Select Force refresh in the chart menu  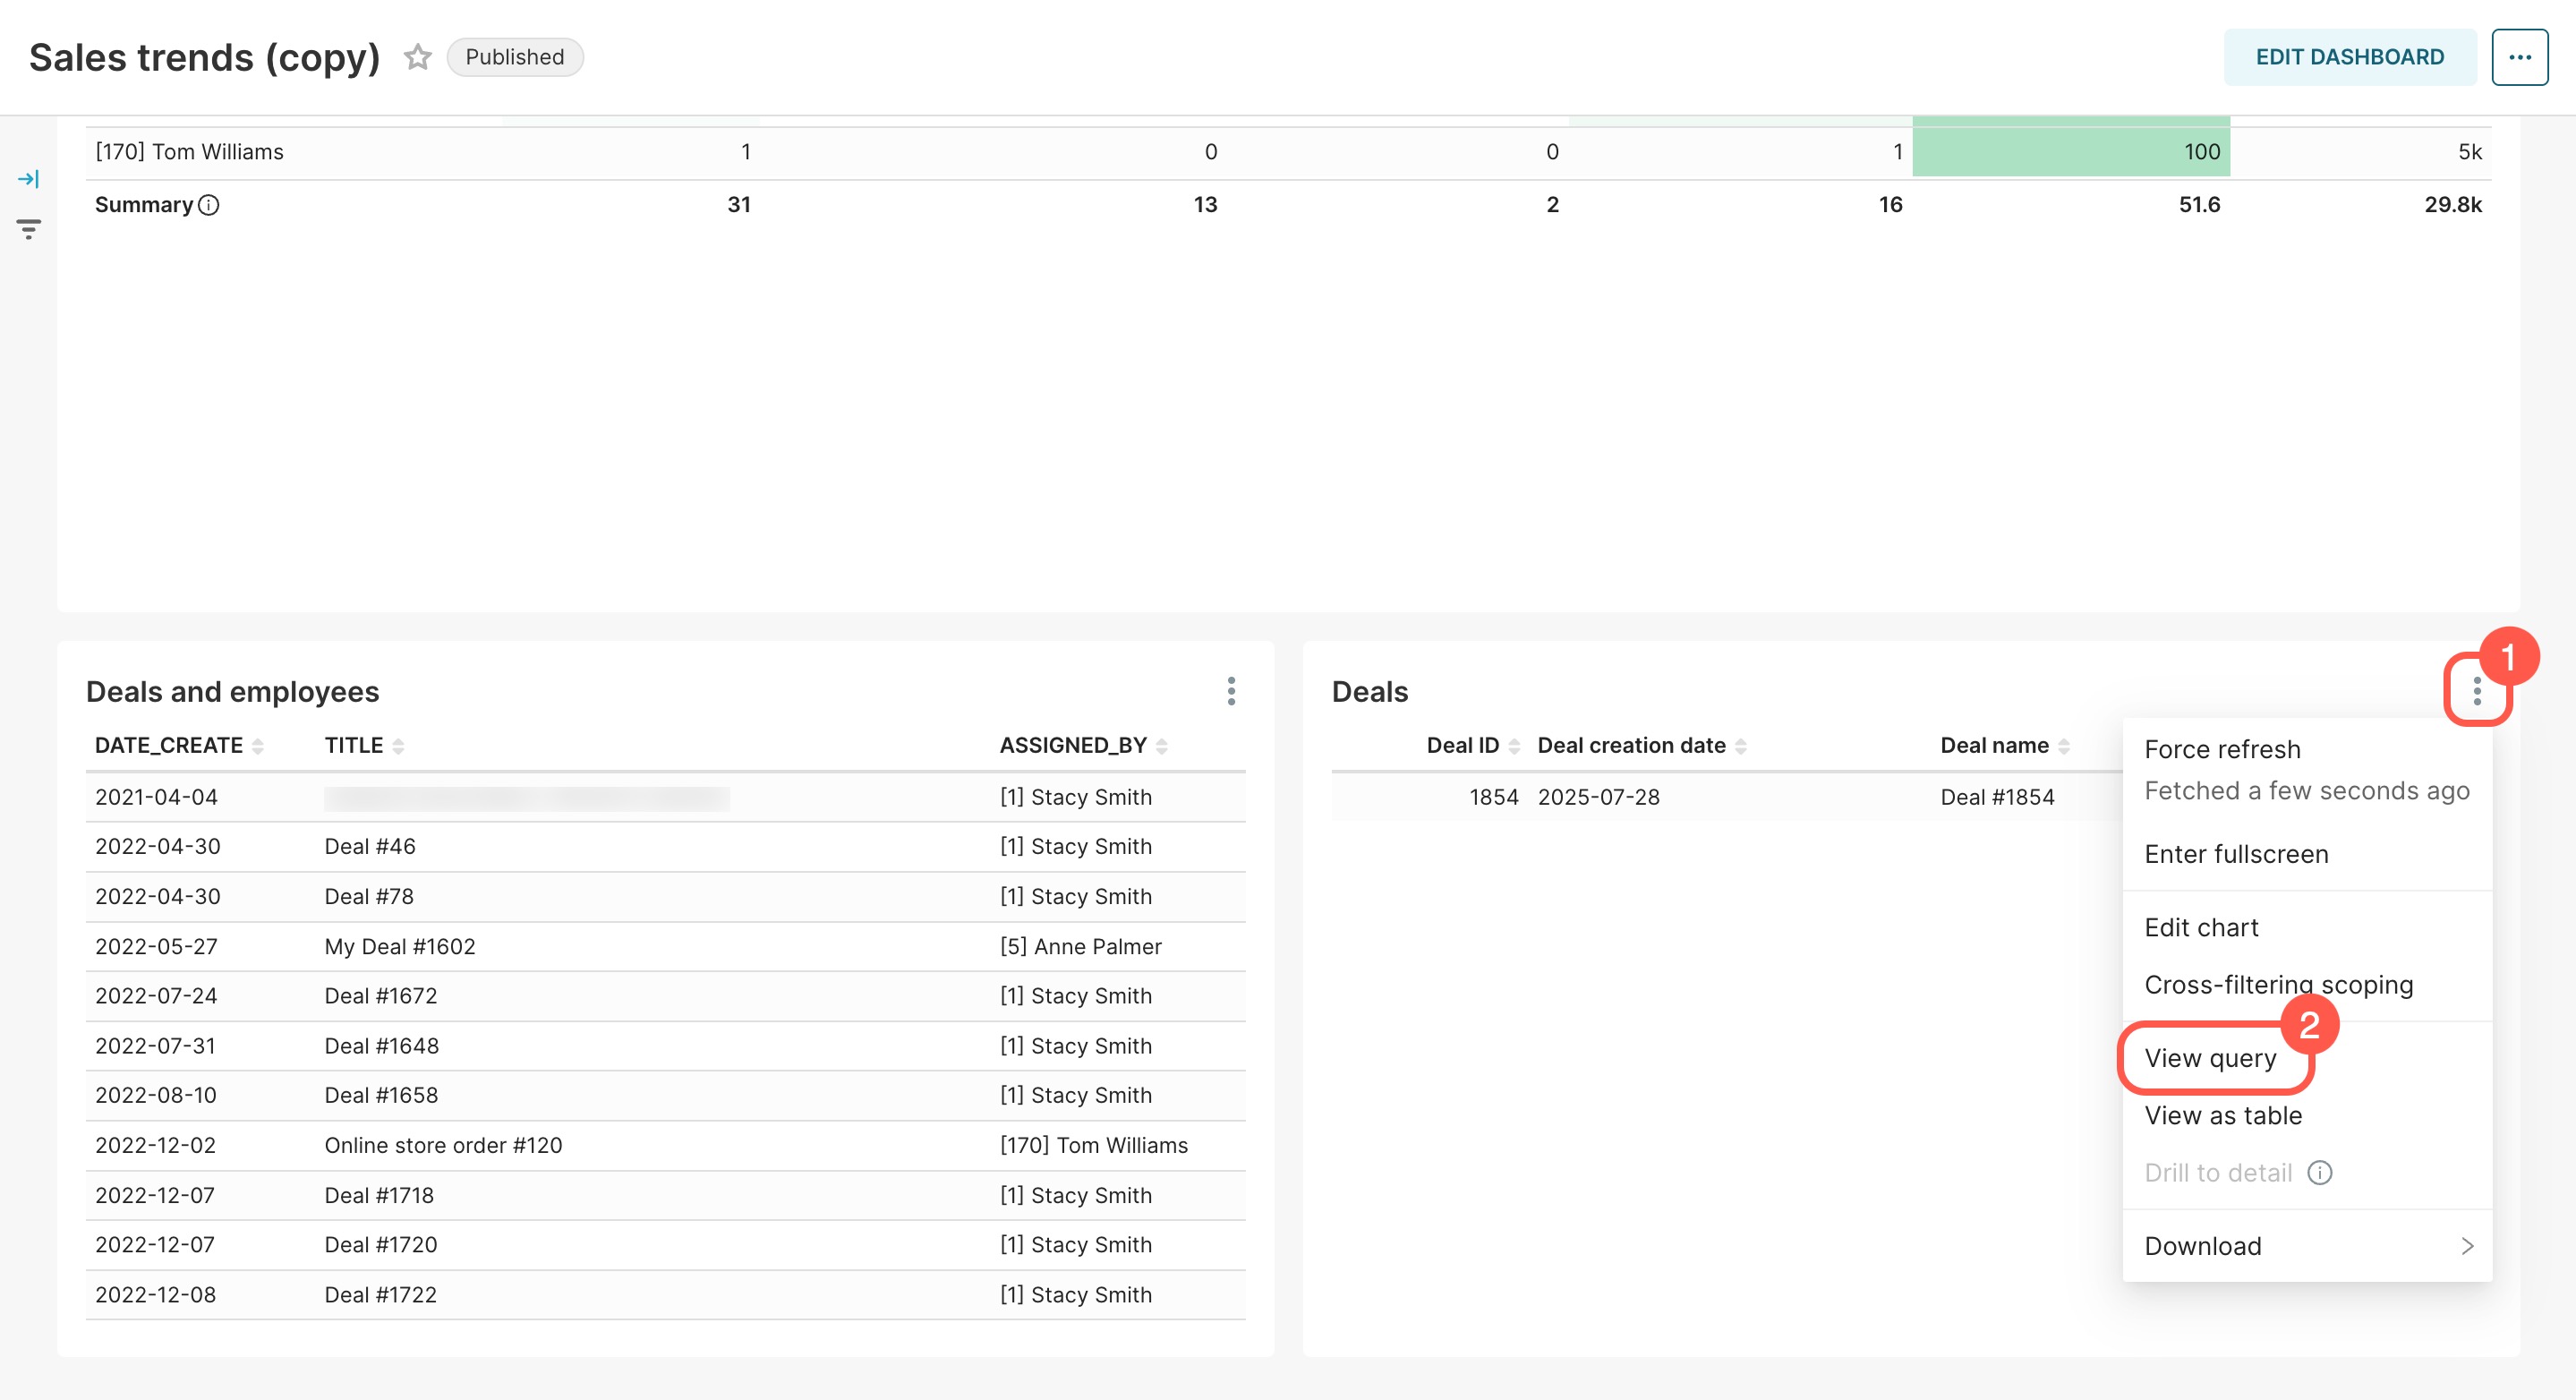(x=2222, y=749)
